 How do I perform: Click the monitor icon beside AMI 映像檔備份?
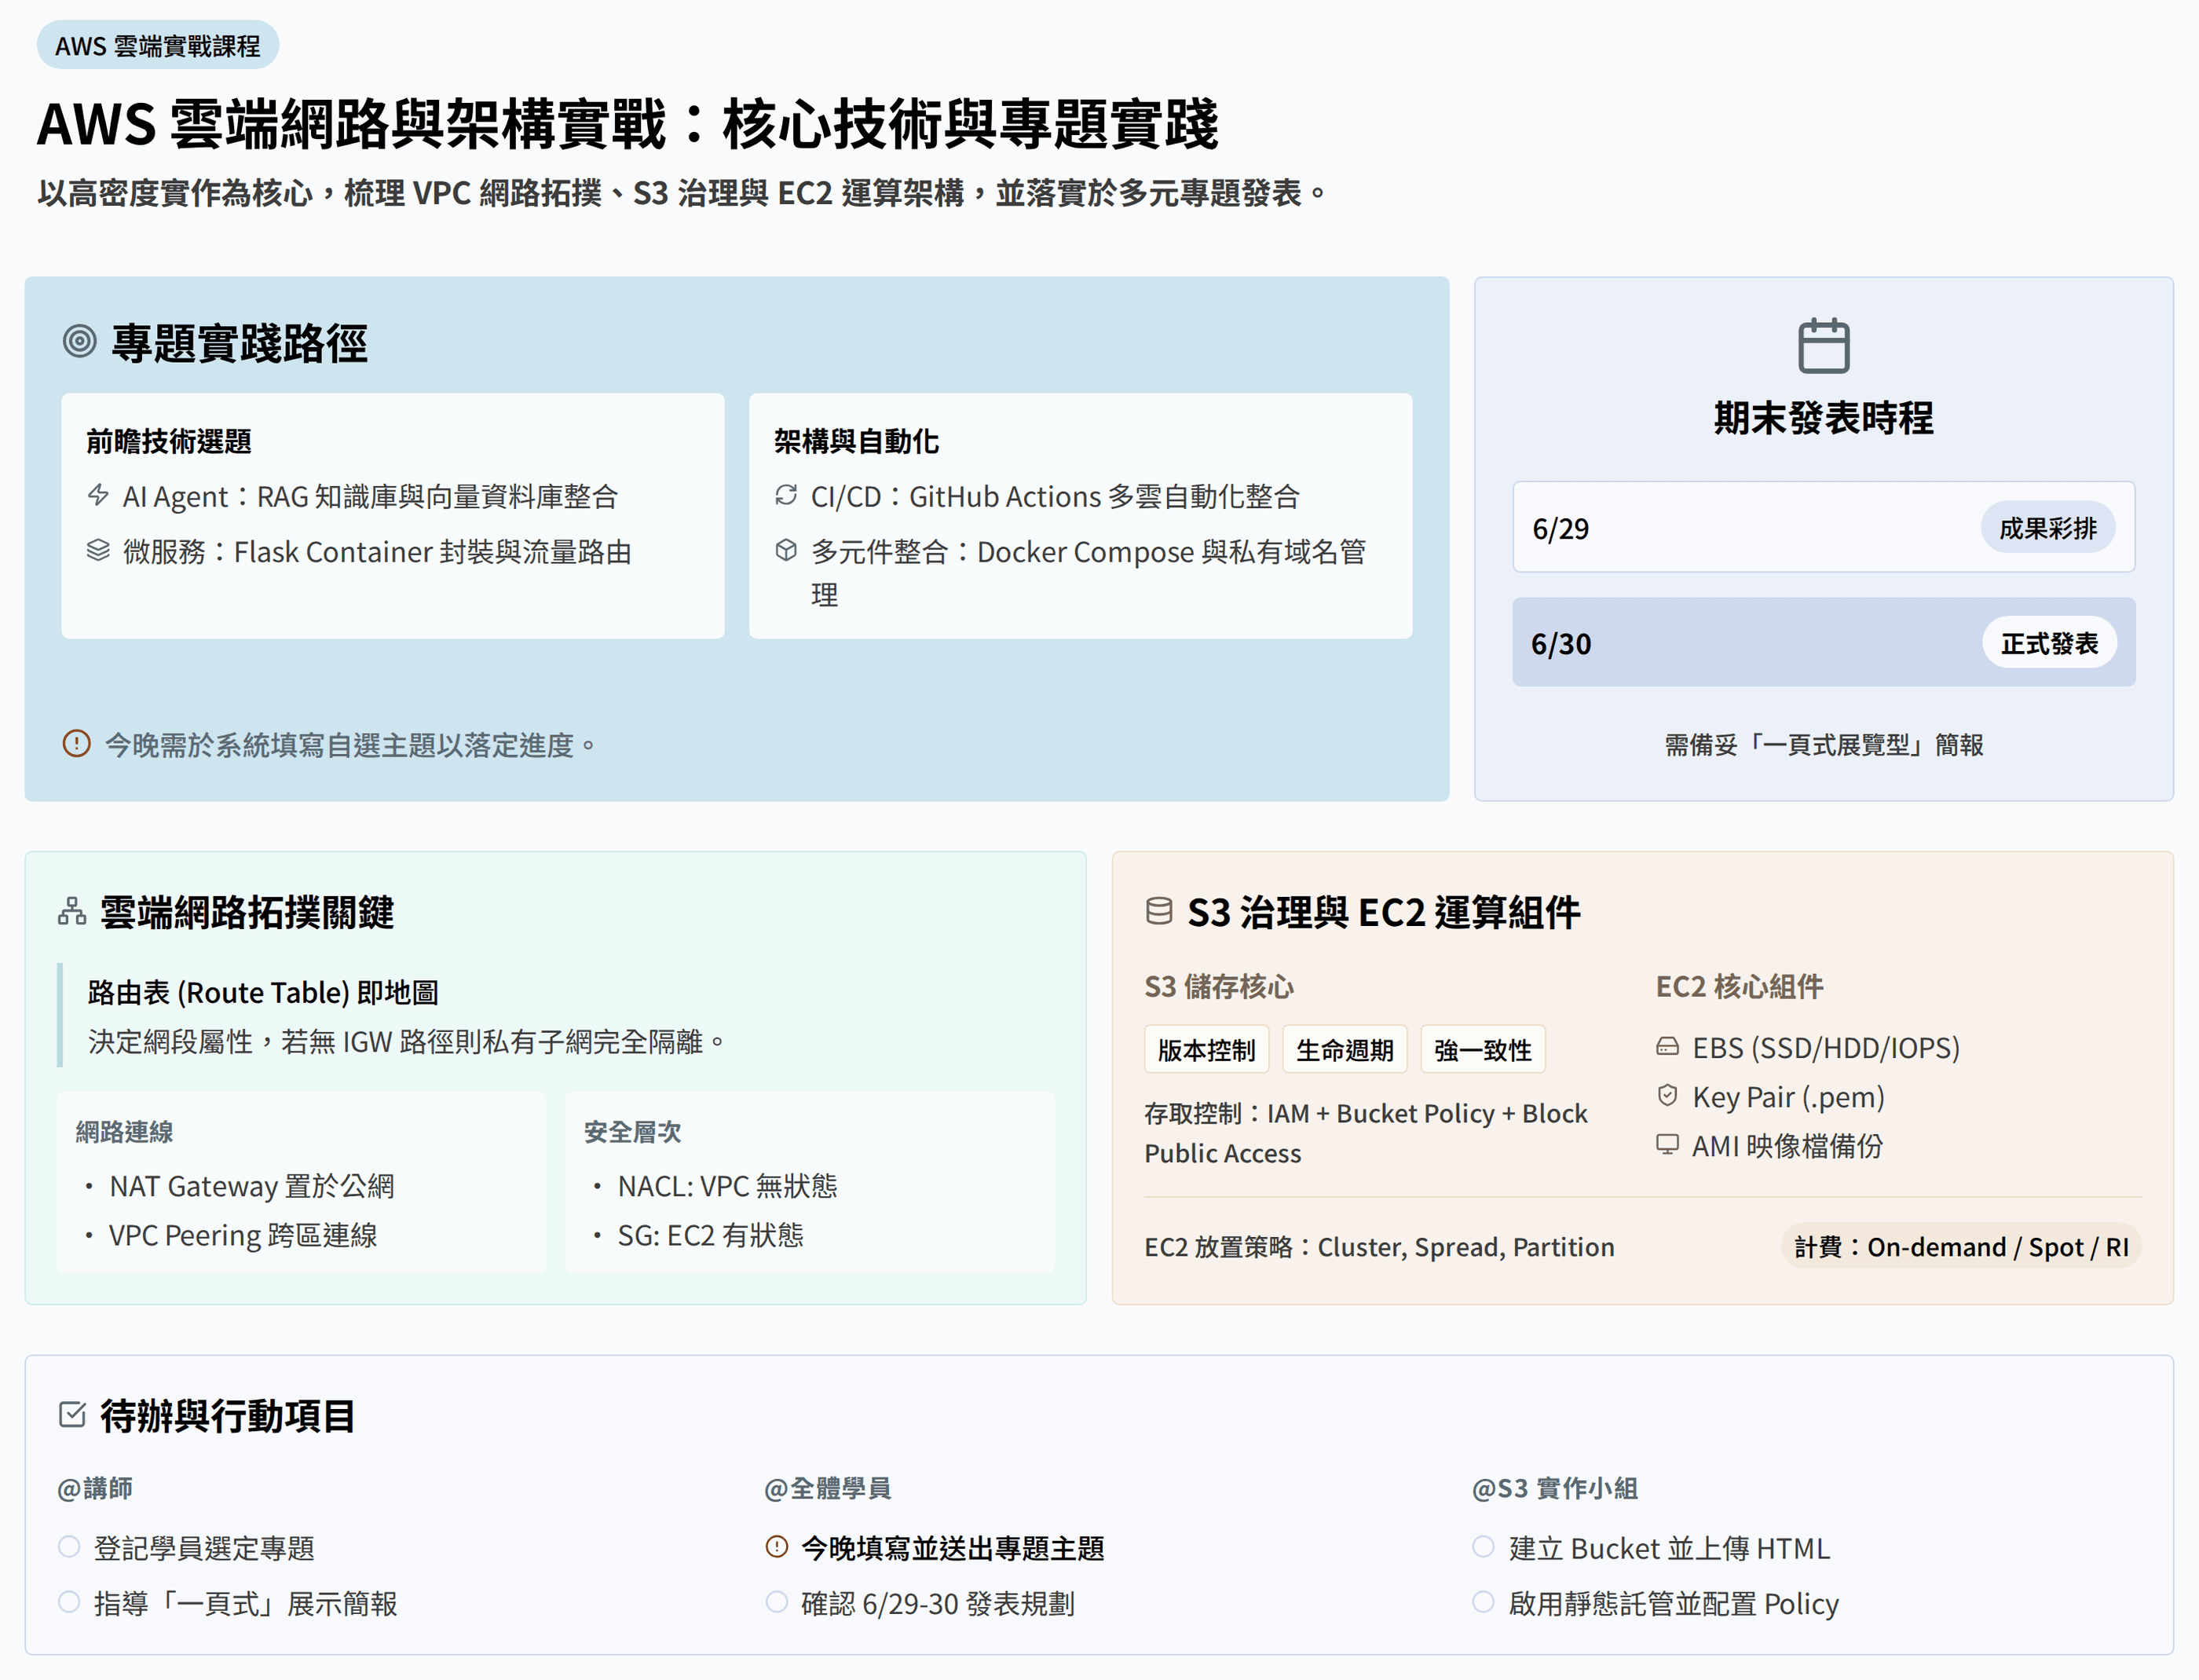[1667, 1145]
